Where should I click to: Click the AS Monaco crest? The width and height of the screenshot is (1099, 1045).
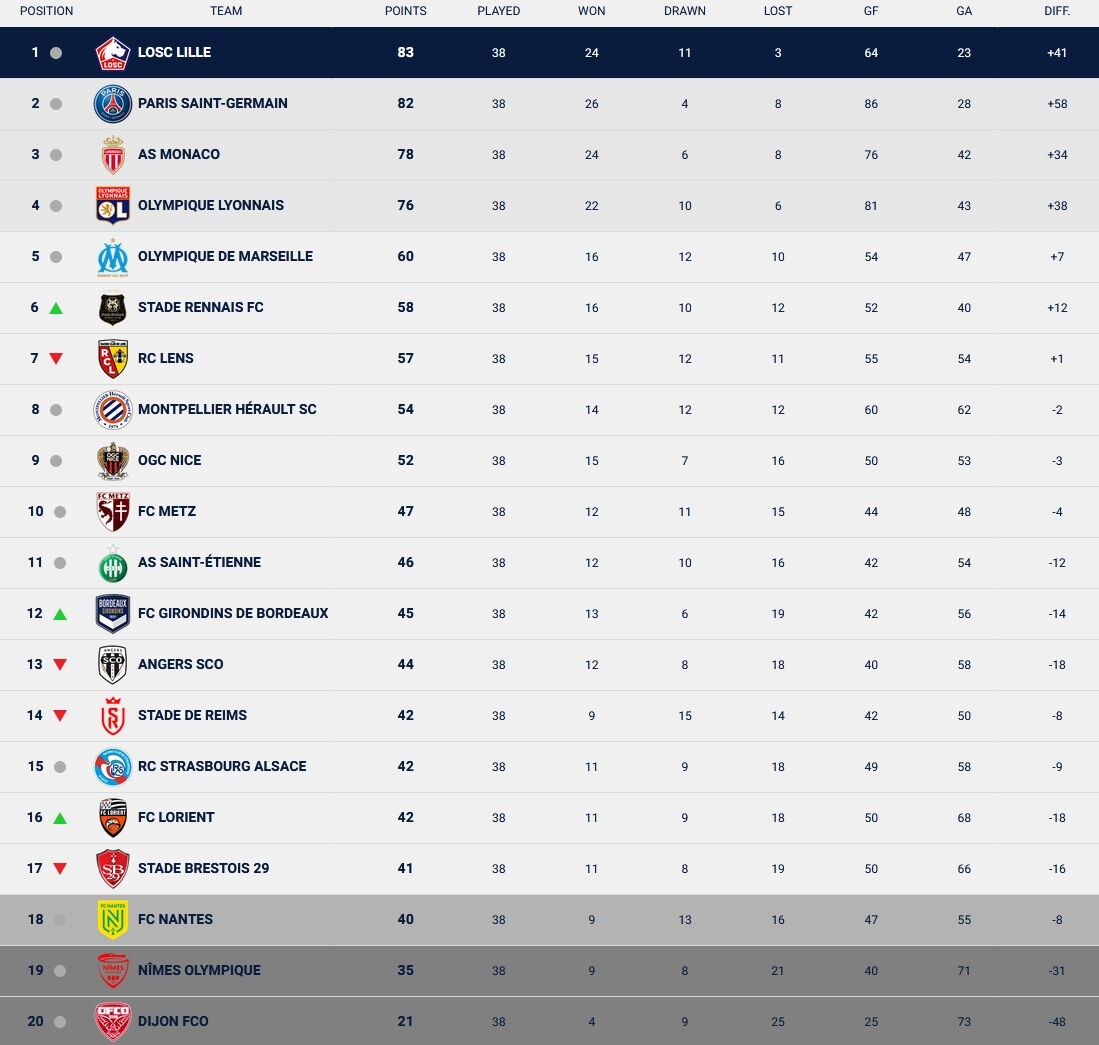tap(112, 155)
